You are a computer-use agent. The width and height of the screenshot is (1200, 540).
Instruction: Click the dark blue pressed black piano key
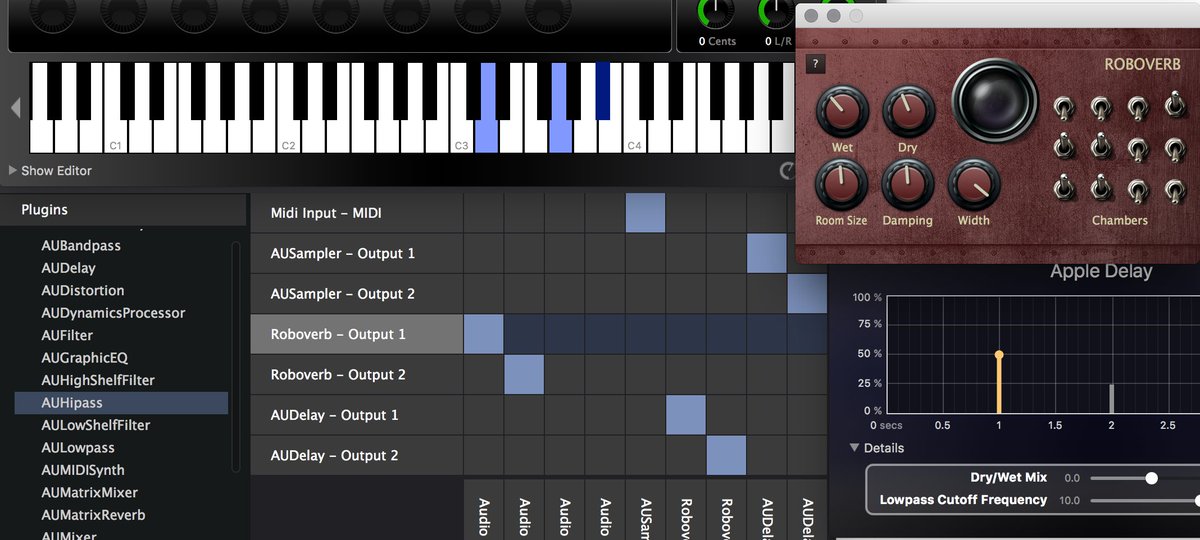coord(603,90)
